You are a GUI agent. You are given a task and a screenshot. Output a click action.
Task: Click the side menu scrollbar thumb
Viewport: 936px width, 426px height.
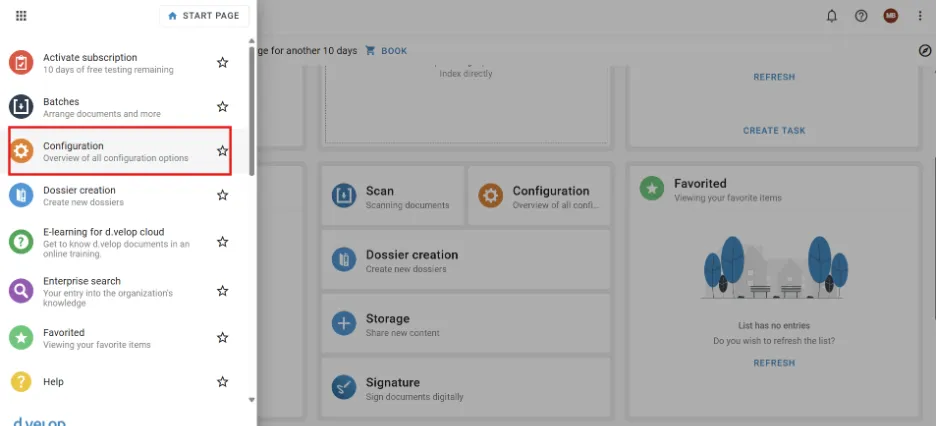pyautogui.click(x=252, y=110)
